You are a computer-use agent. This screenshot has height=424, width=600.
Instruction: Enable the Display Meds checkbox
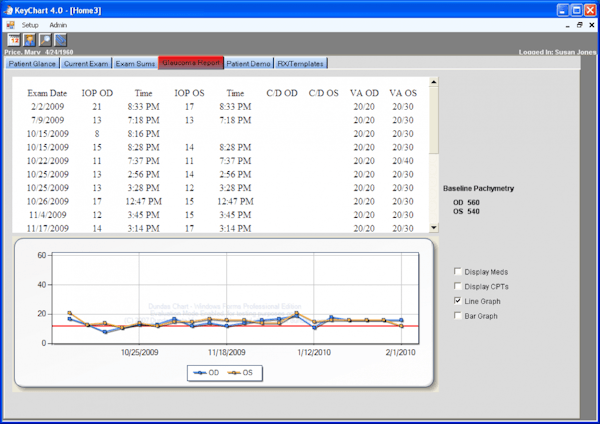point(458,271)
